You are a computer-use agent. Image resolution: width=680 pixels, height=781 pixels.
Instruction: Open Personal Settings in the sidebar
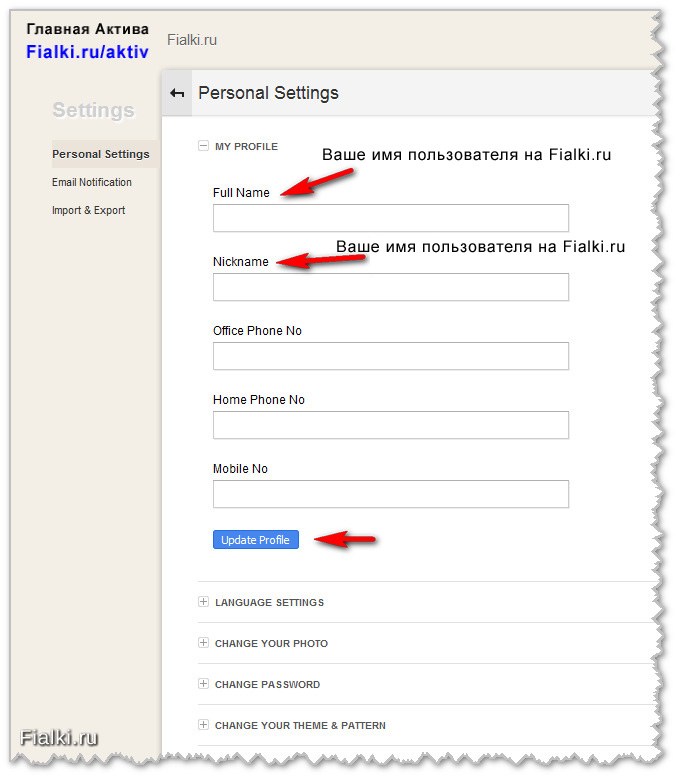101,154
